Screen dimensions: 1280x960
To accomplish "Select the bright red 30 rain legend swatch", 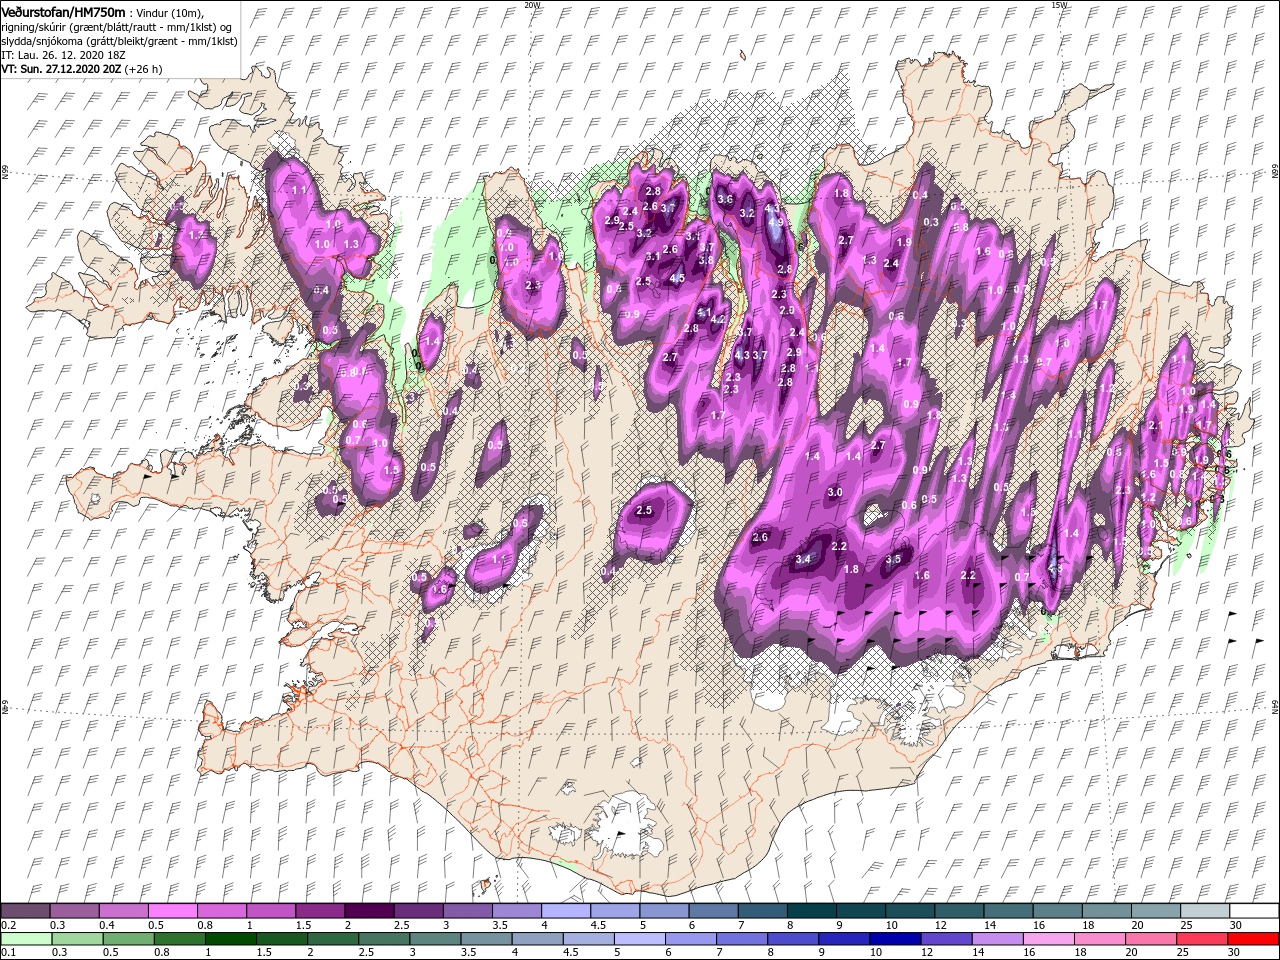I will [1254, 939].
